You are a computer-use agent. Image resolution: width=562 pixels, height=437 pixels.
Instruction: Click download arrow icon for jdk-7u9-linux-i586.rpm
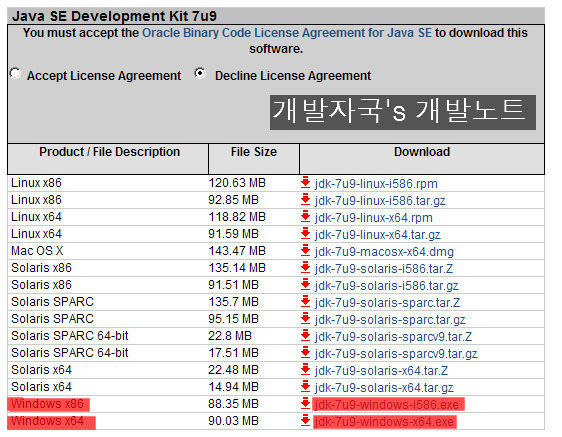click(305, 182)
